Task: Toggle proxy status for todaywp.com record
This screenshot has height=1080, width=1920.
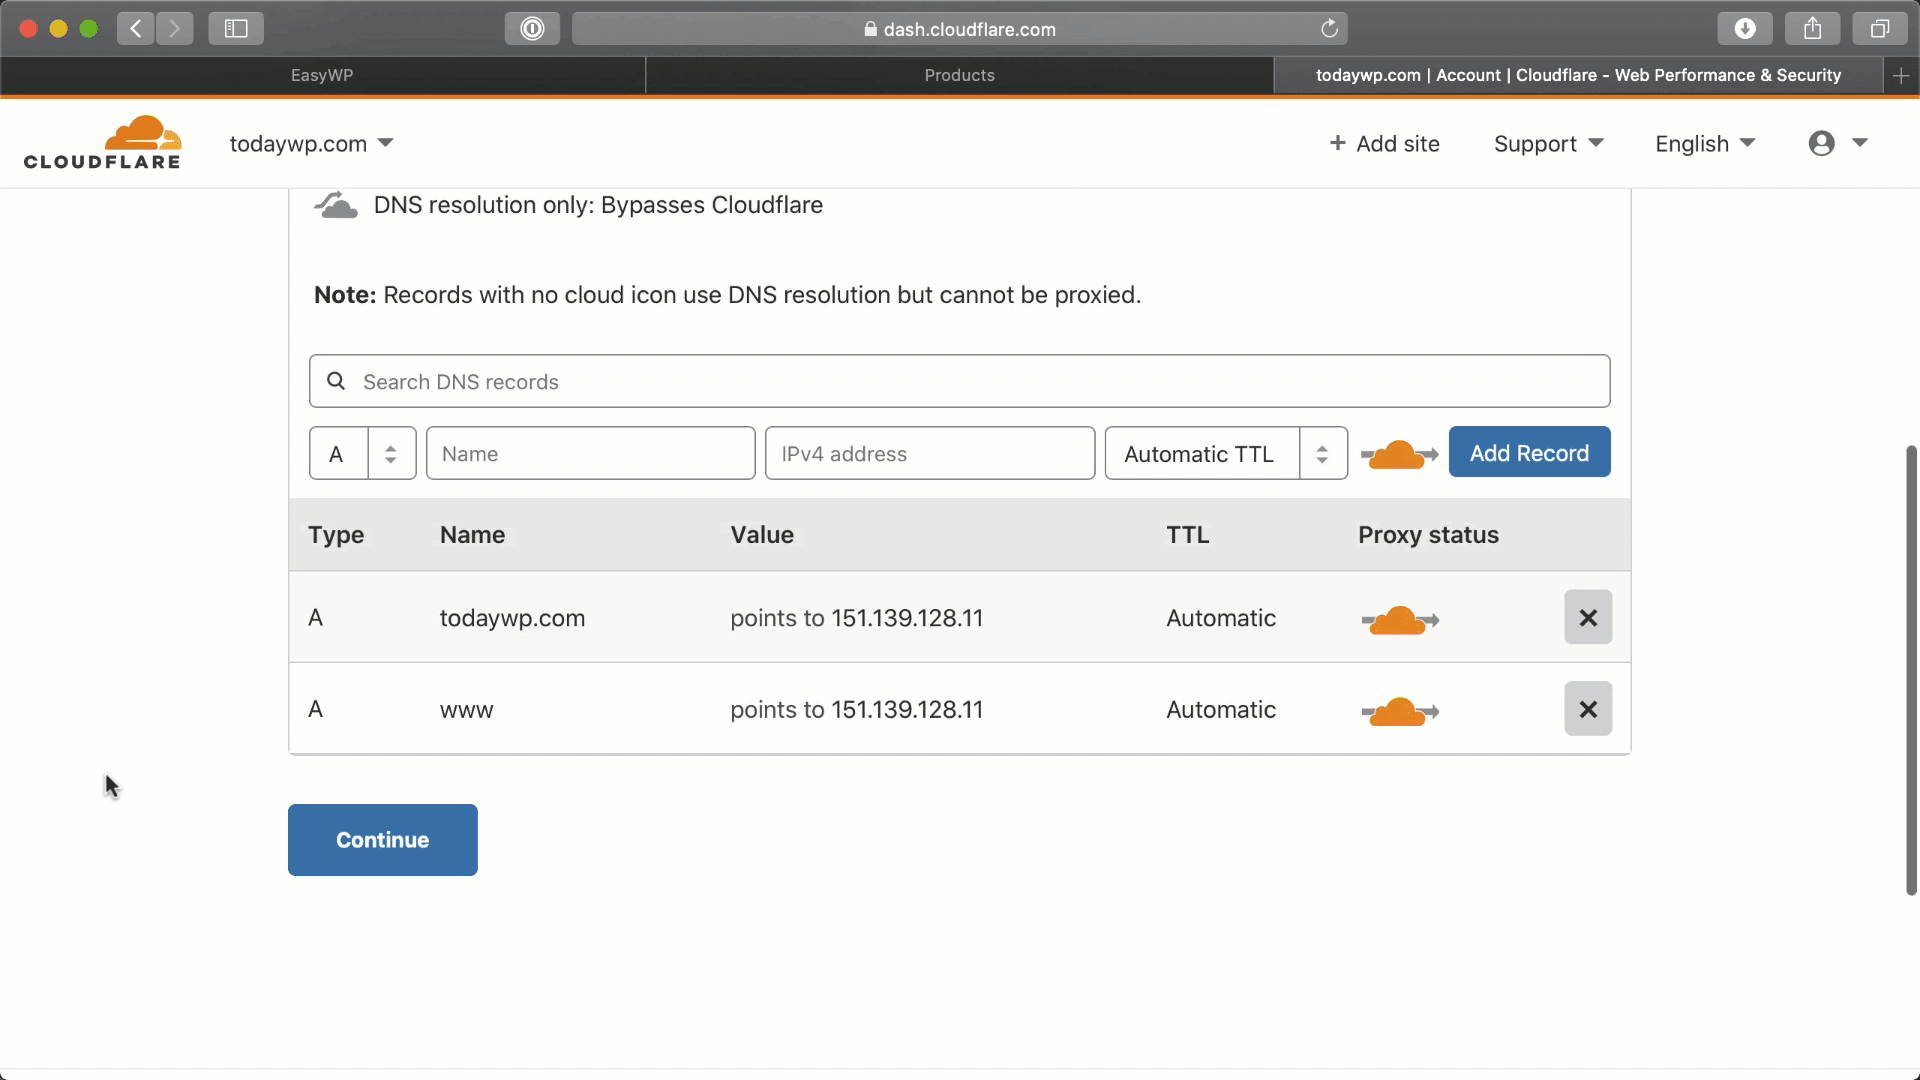Action: pos(1399,620)
